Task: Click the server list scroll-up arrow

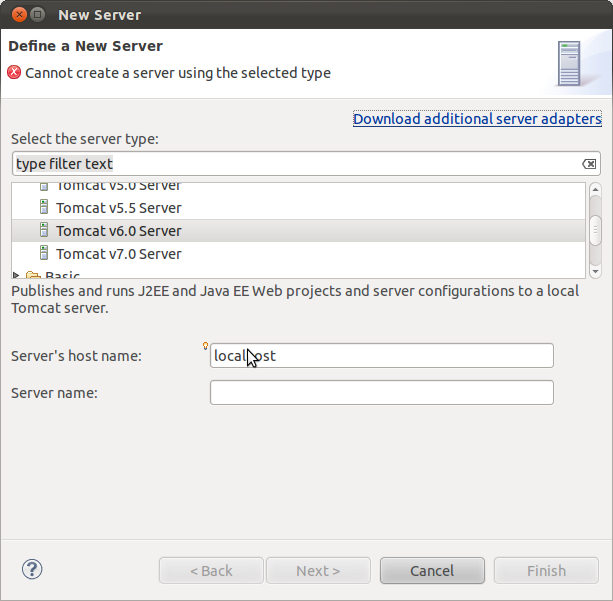Action: click(x=595, y=190)
